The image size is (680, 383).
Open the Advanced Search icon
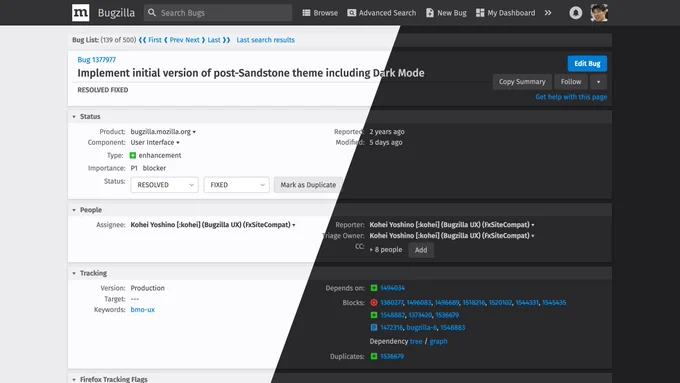tap(352, 13)
